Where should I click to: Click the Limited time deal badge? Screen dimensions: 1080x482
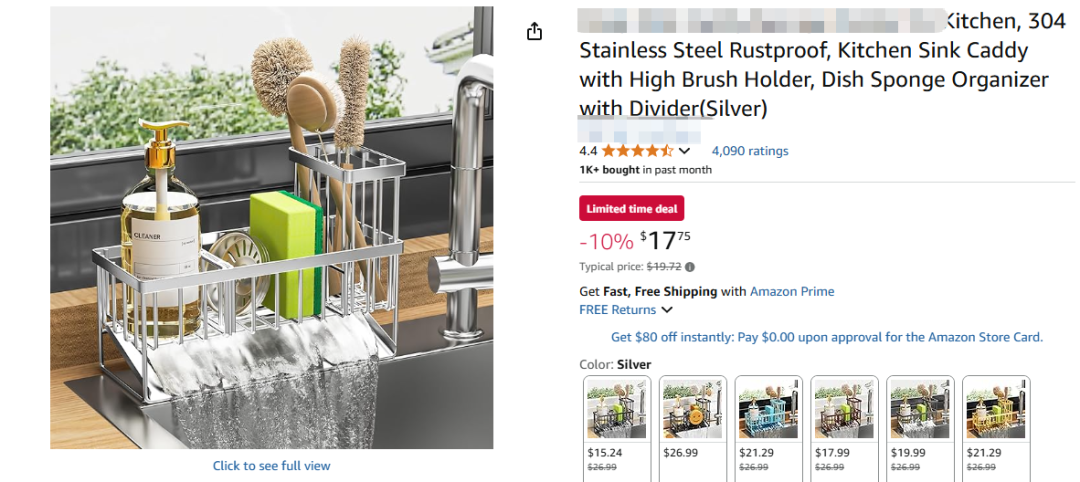631,209
